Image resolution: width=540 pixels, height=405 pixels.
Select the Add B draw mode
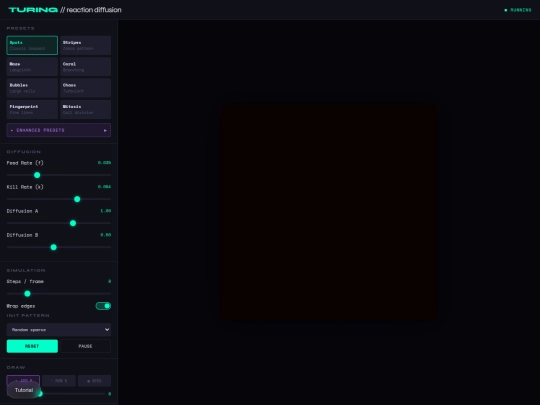(x=23, y=381)
